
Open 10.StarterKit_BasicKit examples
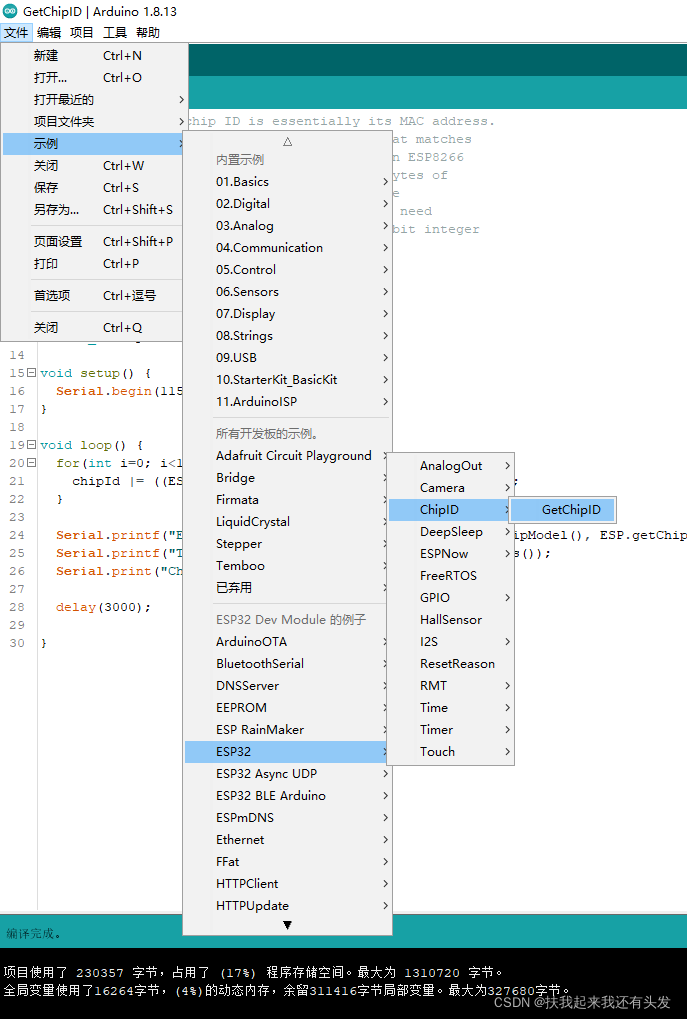[x=287, y=380]
